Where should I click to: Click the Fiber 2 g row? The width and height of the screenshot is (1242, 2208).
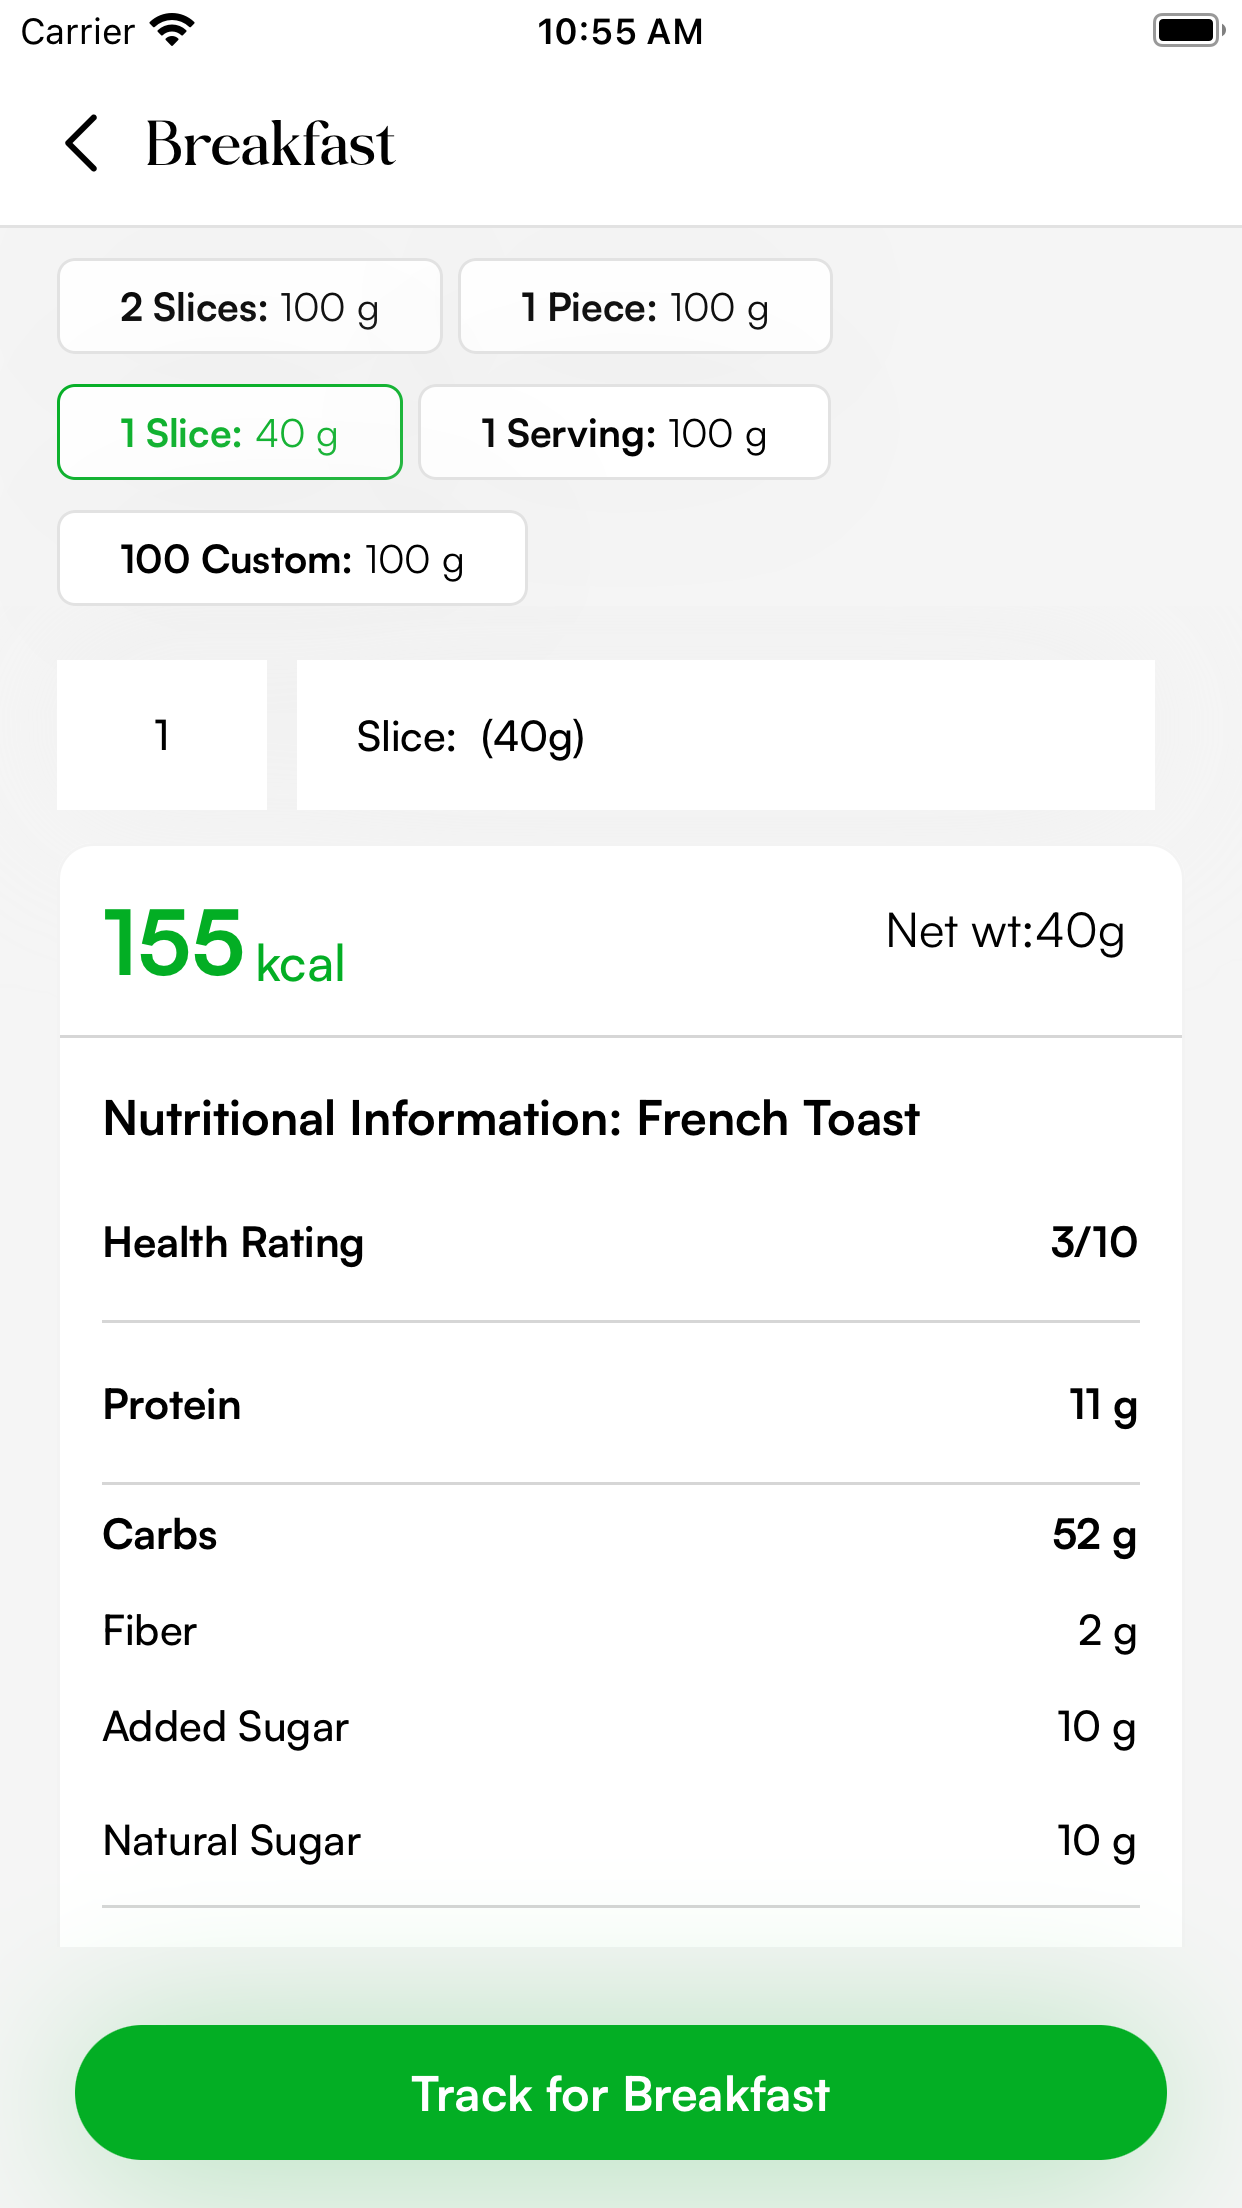click(621, 1631)
